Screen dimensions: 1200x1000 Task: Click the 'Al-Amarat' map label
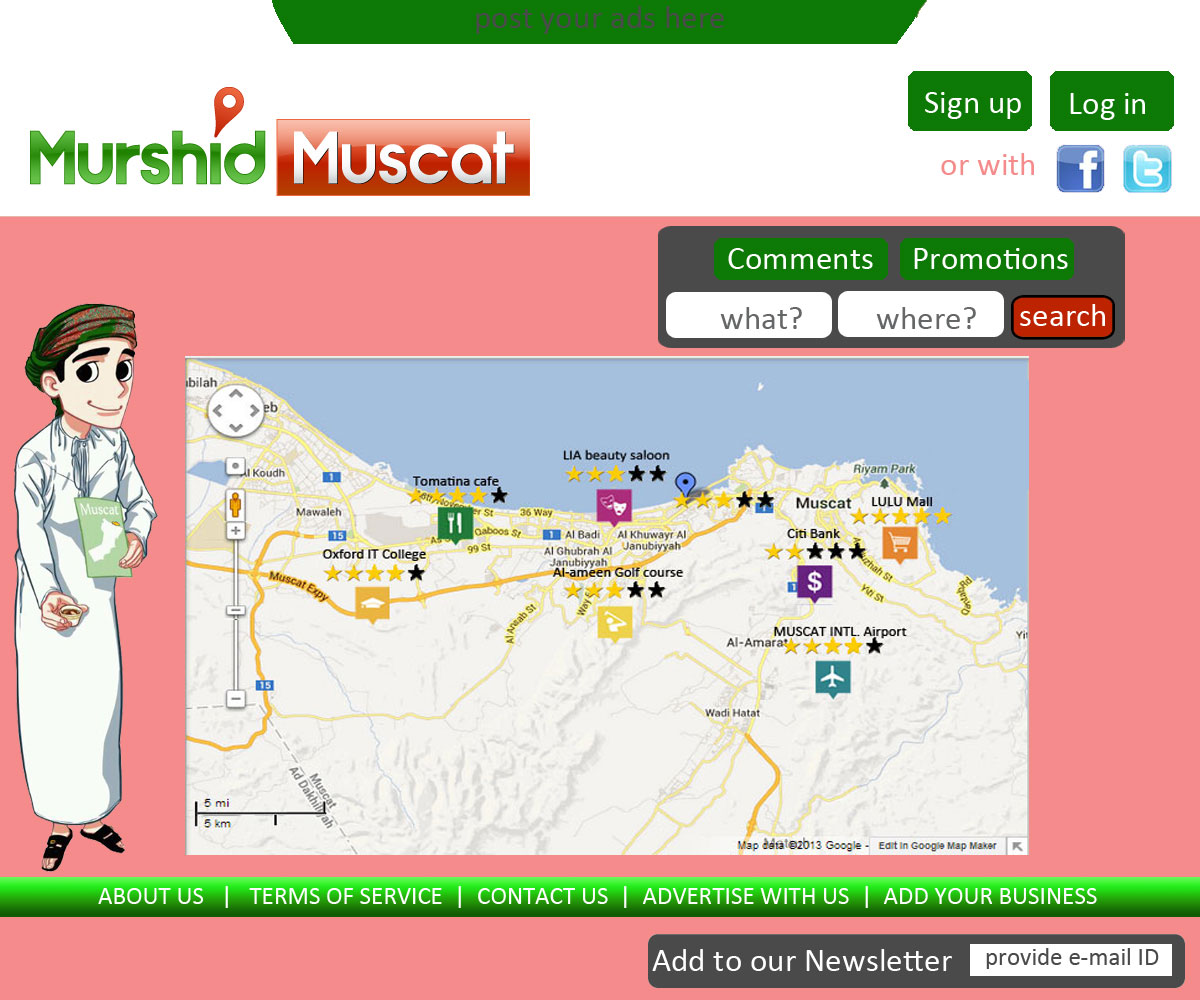(x=757, y=642)
